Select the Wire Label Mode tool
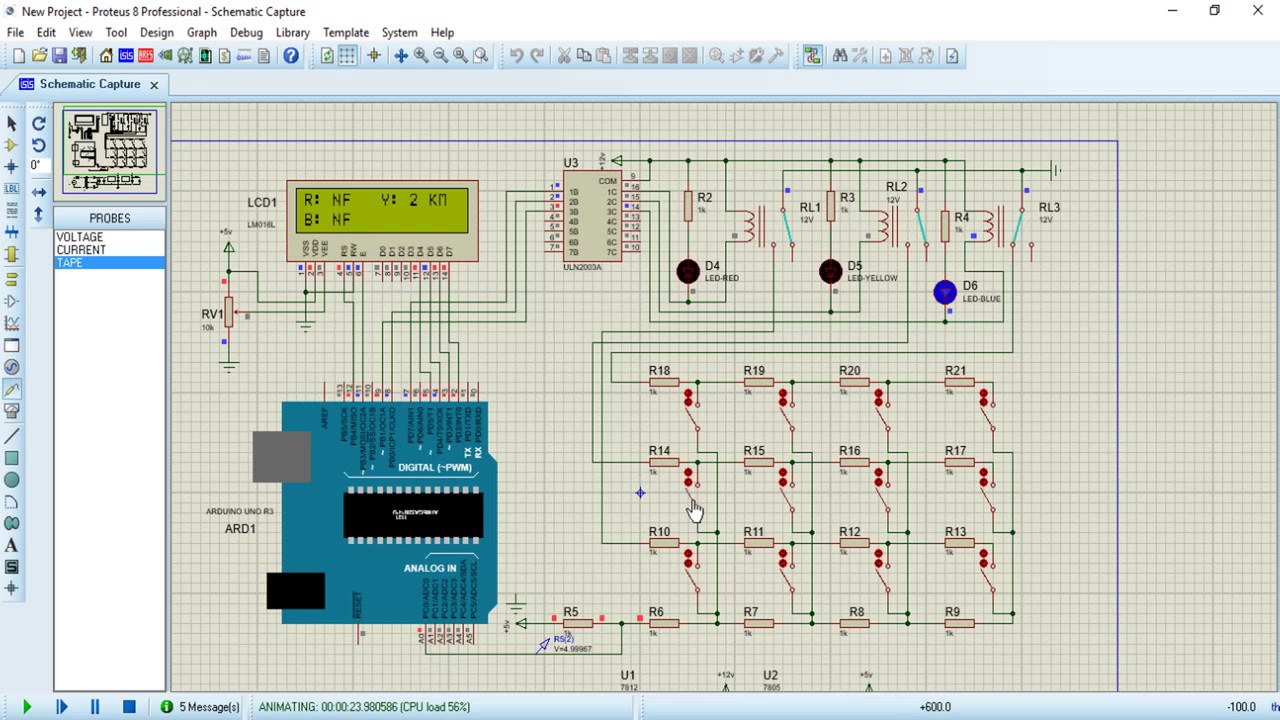This screenshot has height=720, width=1280. [12, 188]
